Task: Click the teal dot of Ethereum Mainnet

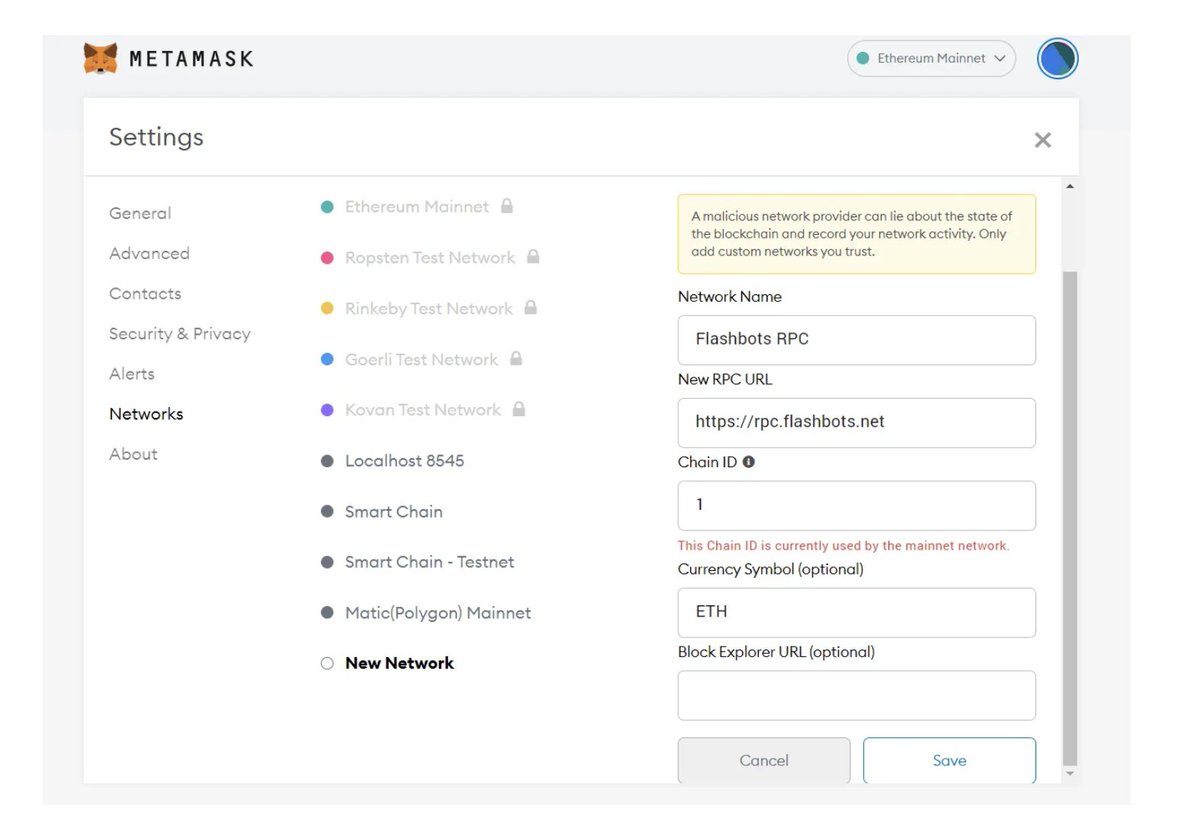Action: 327,207
